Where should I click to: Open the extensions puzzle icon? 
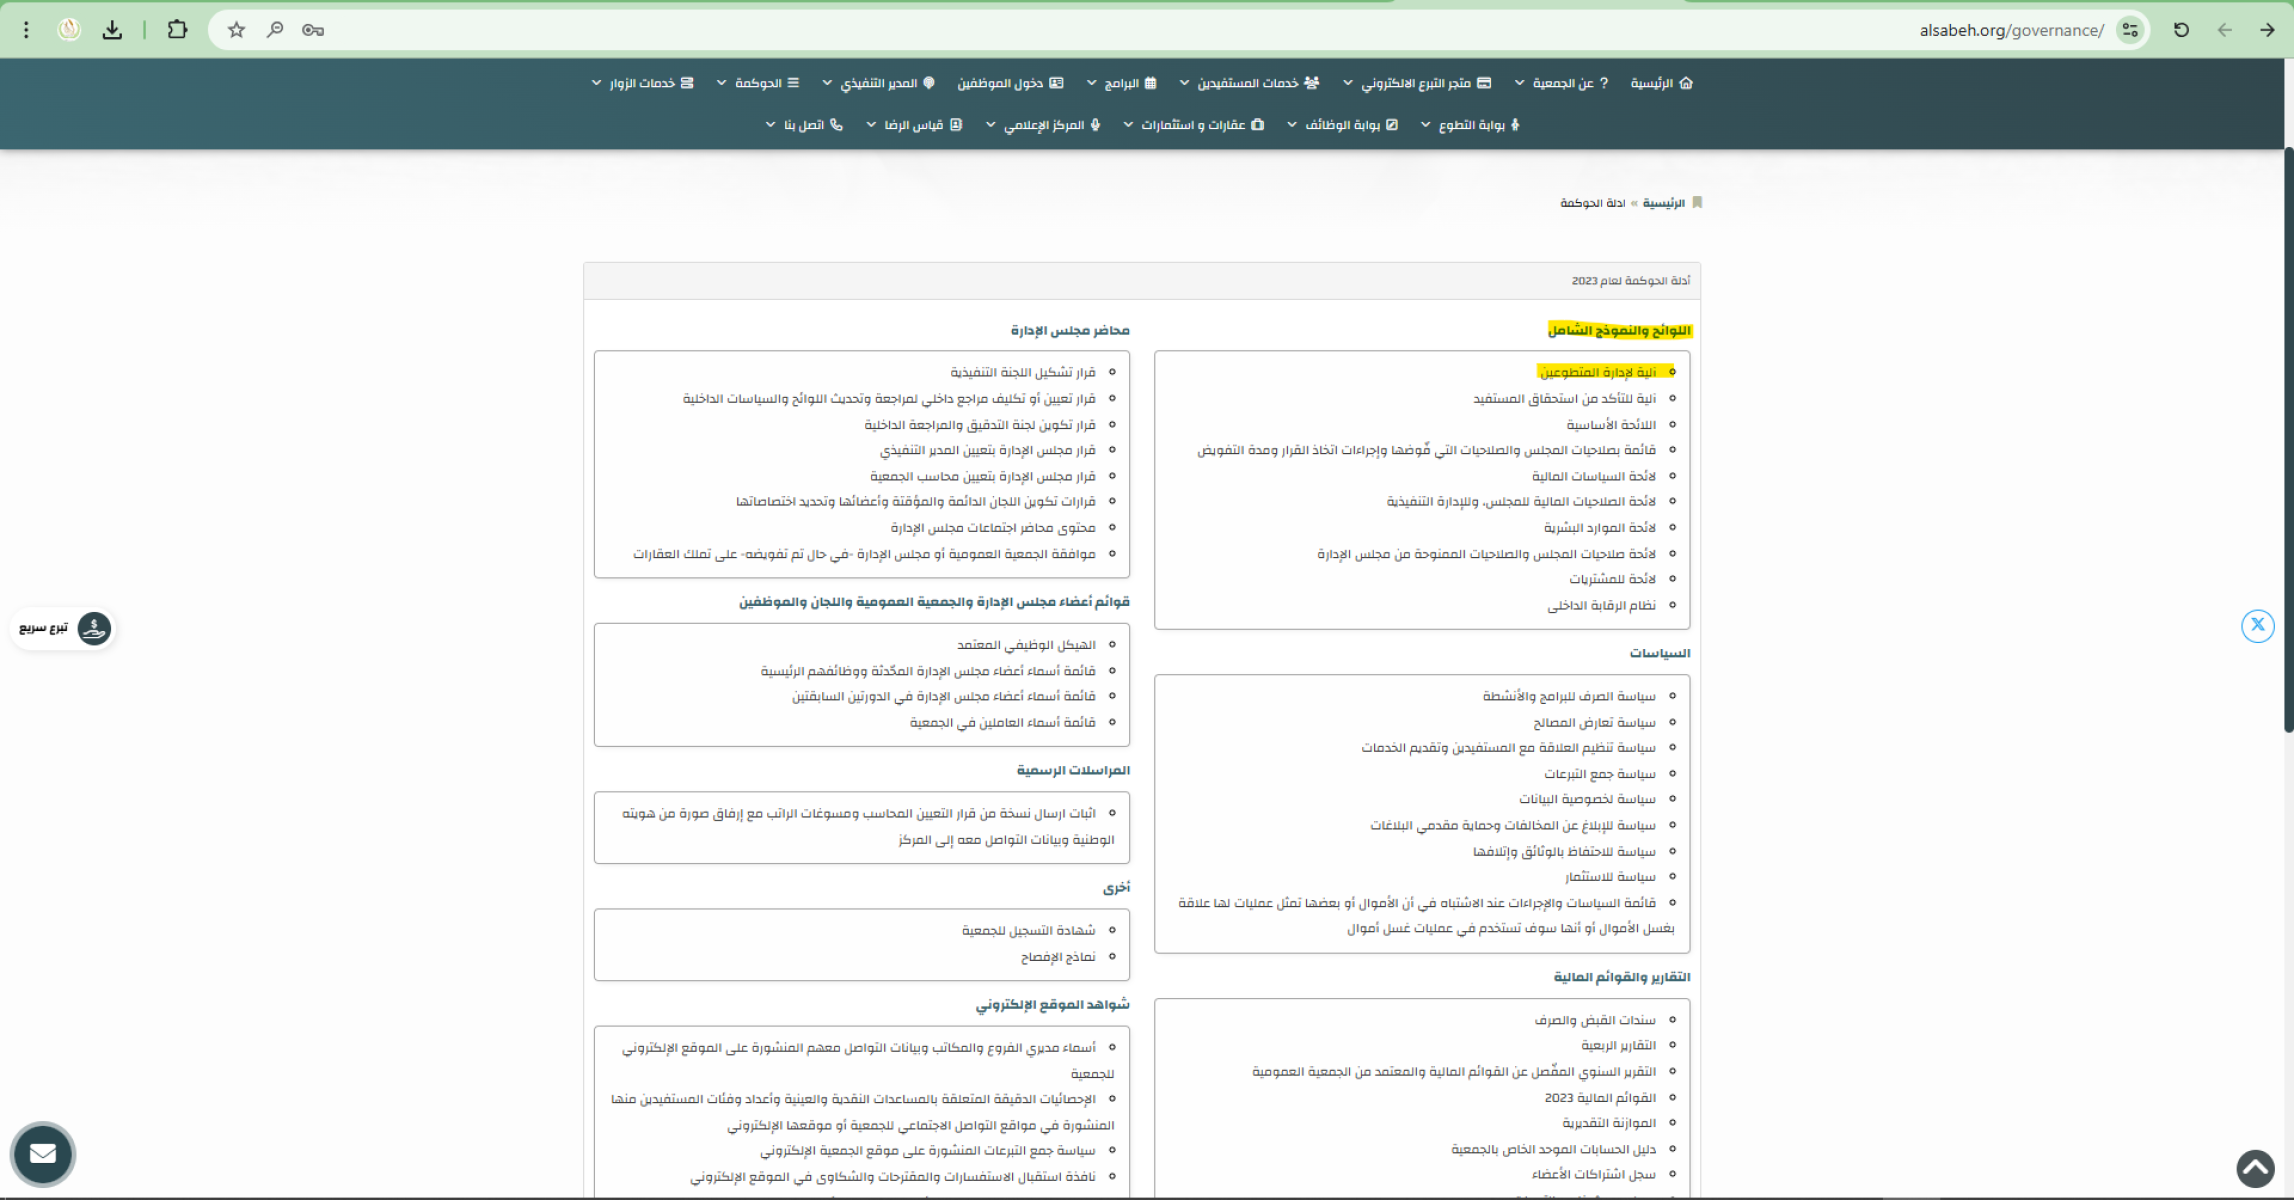pos(177,30)
